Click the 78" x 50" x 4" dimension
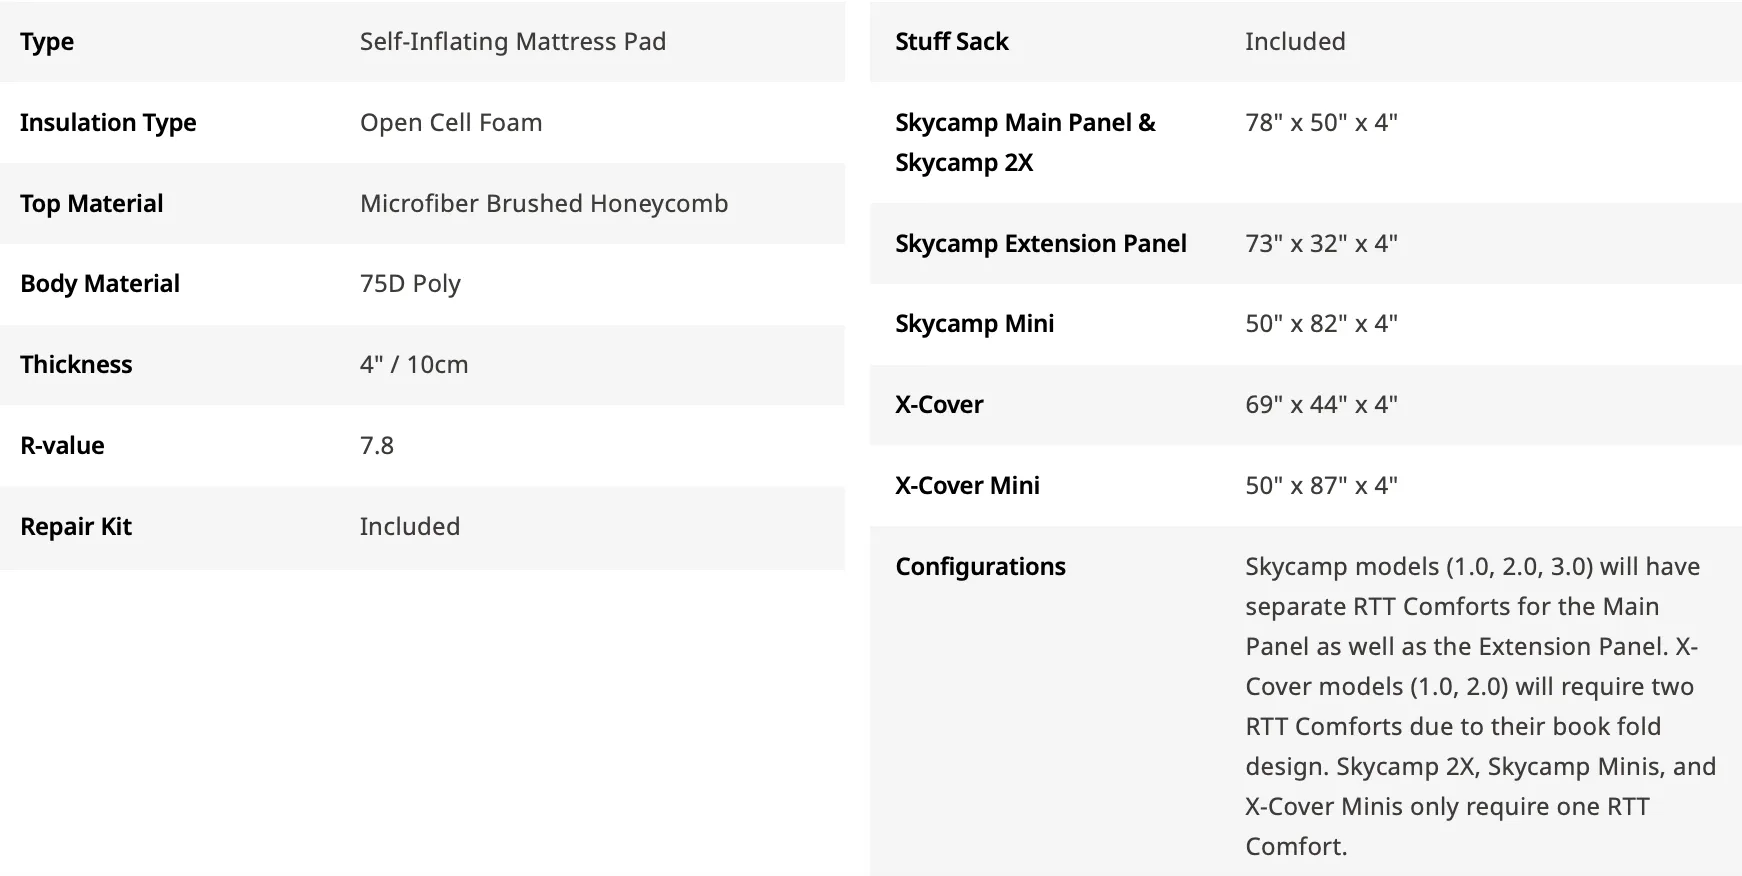Viewport: 1742px width, 876px height. coord(1321,123)
